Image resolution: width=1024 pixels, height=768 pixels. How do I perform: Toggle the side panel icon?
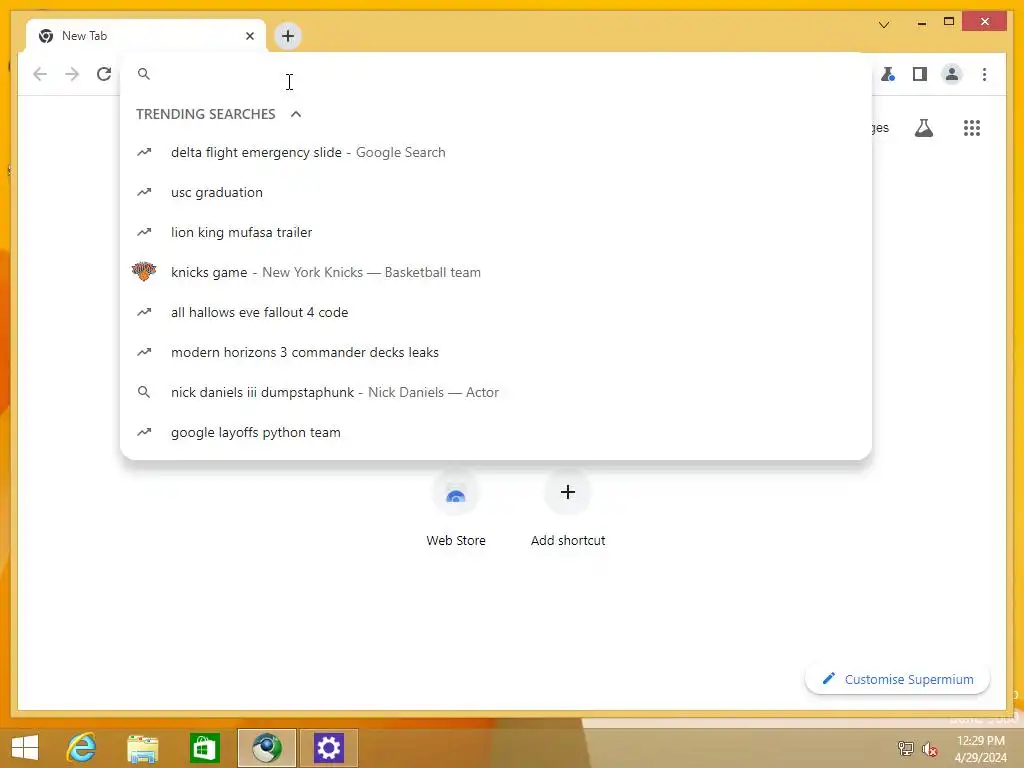pos(920,74)
